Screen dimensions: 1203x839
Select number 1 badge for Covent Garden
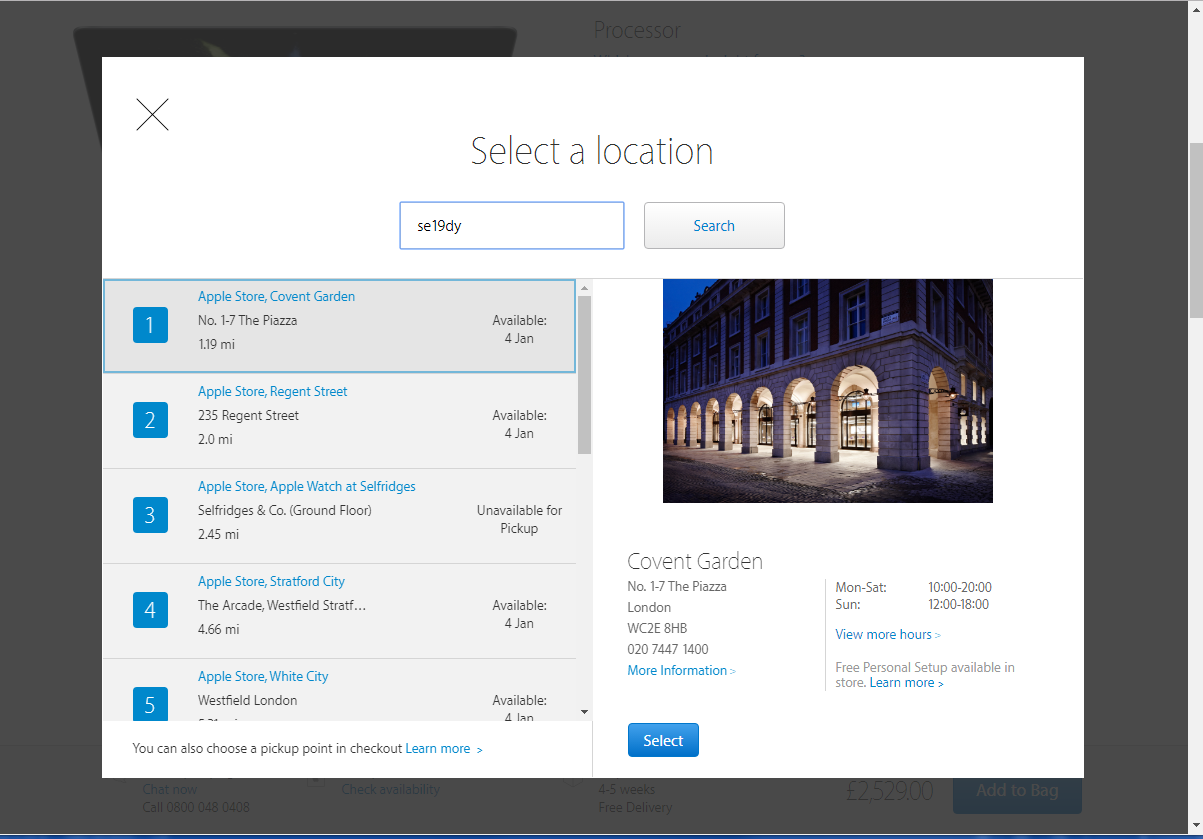(x=150, y=325)
